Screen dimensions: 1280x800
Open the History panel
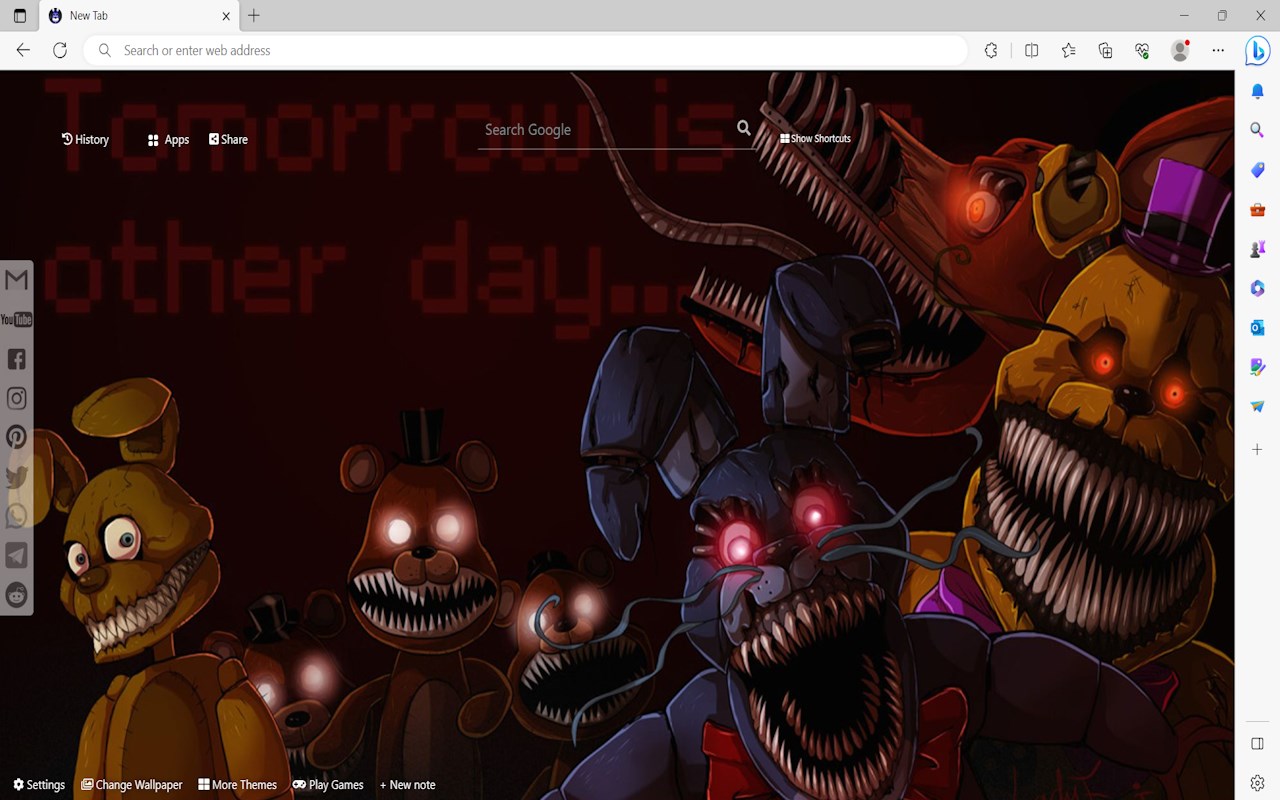tap(85, 139)
